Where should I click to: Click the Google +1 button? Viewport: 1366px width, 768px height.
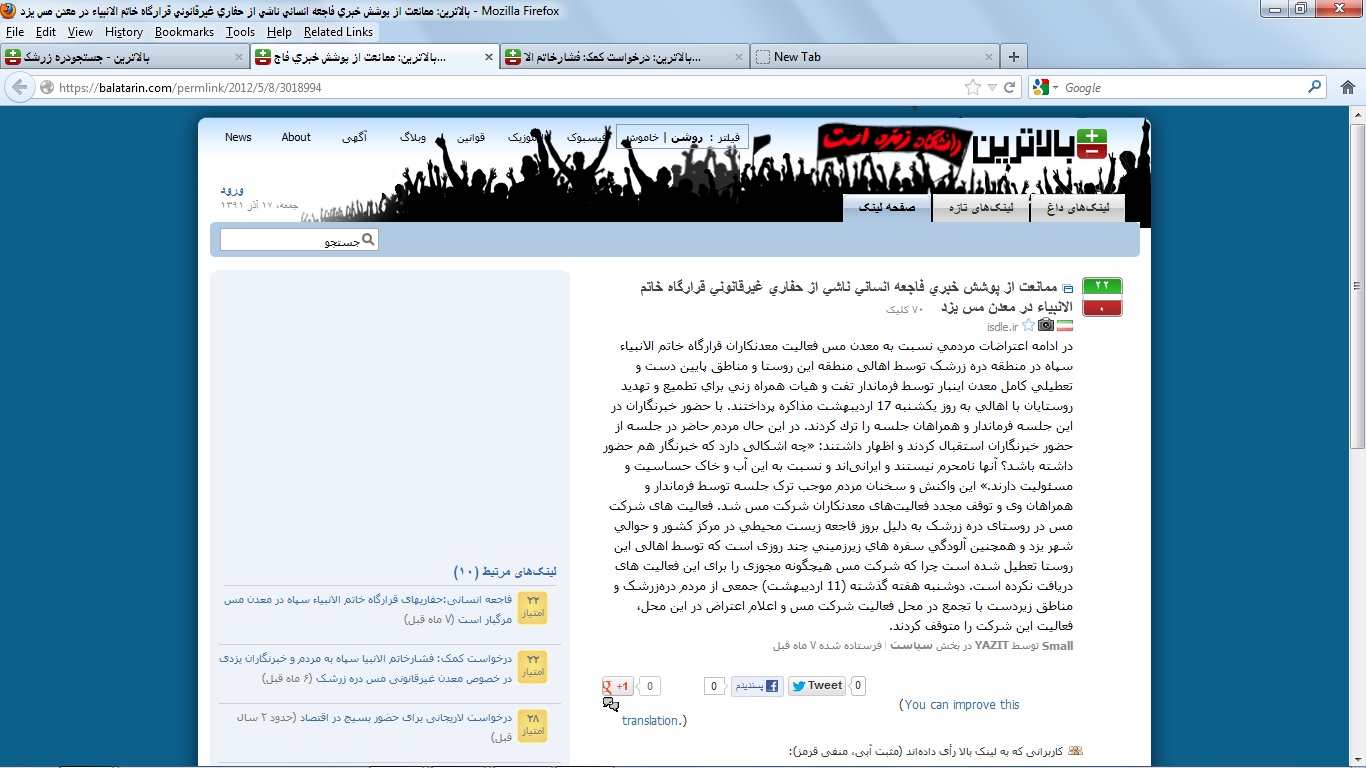point(618,685)
